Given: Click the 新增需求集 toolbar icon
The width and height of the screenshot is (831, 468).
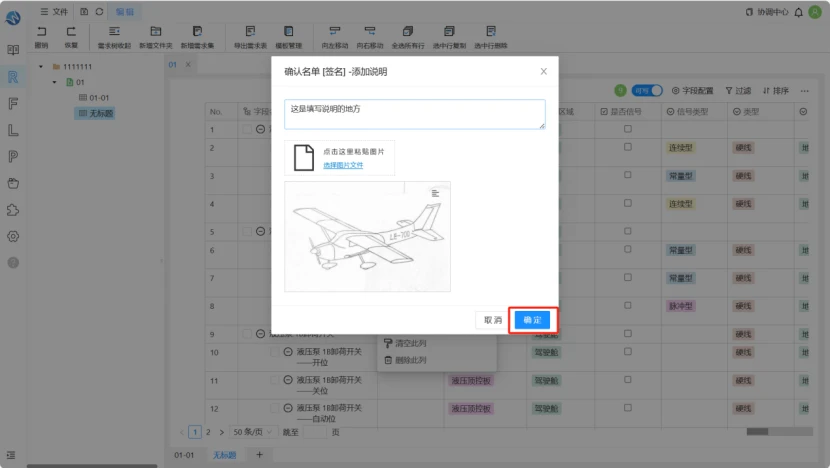Looking at the screenshot, I should 197,32.
